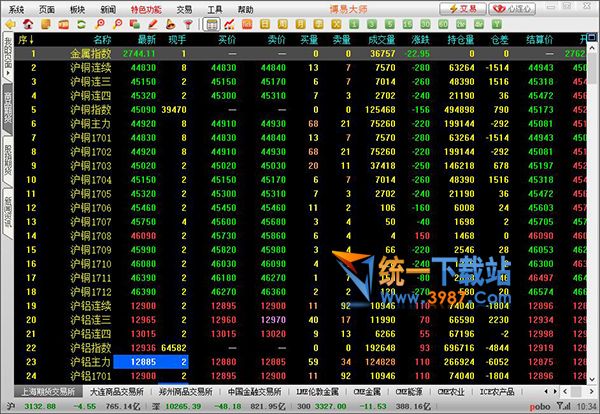Screen dimensions: 600x414
Task: Select the 沪铜1708 row
Action: point(300,236)
